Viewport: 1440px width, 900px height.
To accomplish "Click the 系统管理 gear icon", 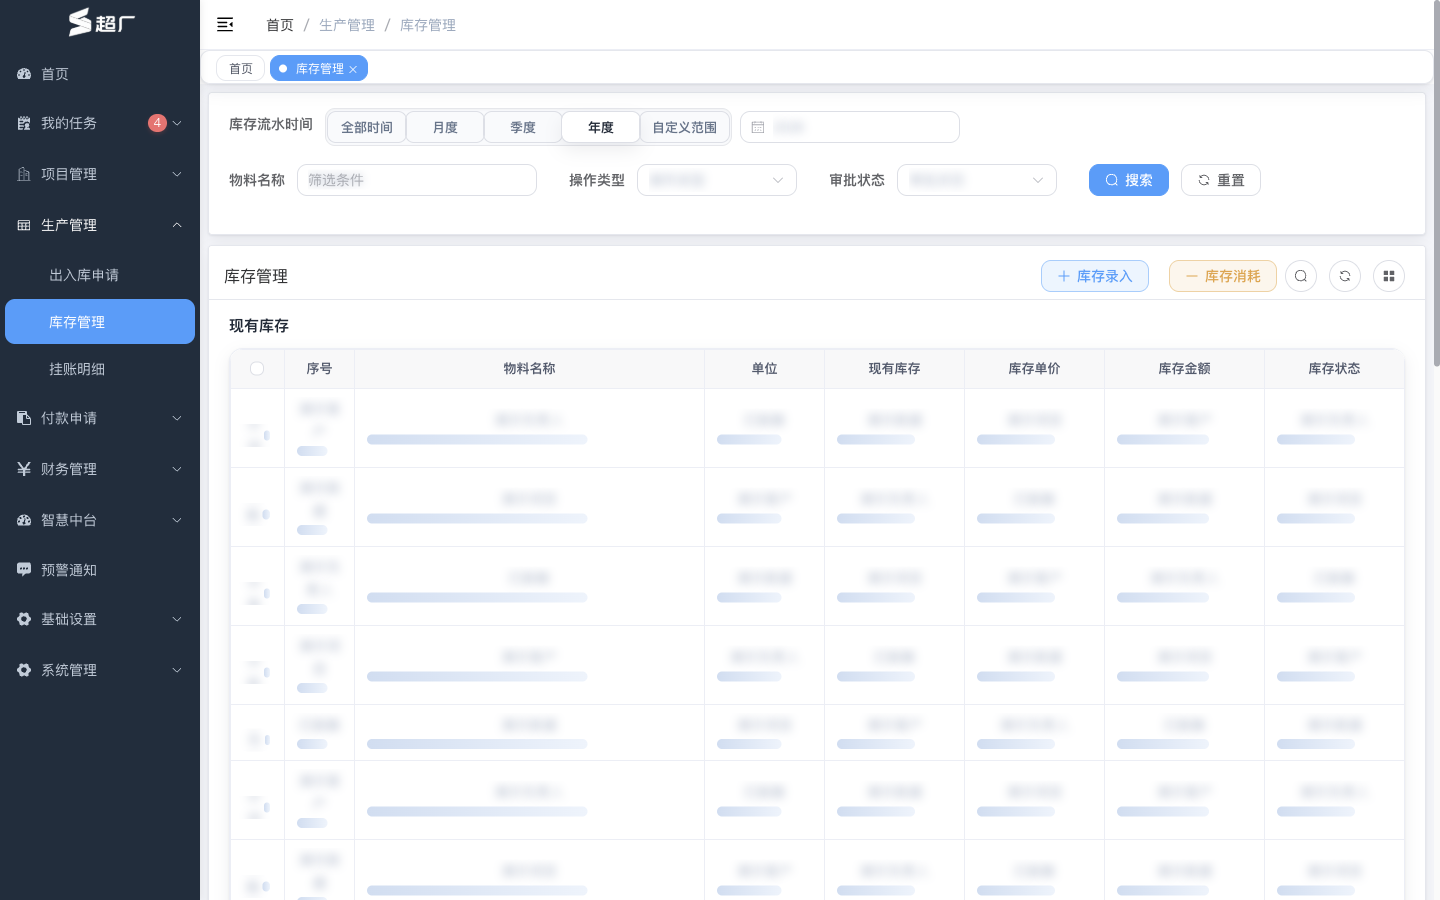I will tap(24, 670).
